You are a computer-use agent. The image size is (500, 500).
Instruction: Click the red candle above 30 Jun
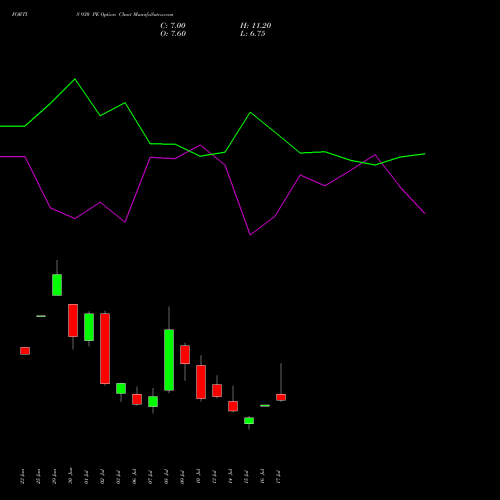tap(73, 320)
